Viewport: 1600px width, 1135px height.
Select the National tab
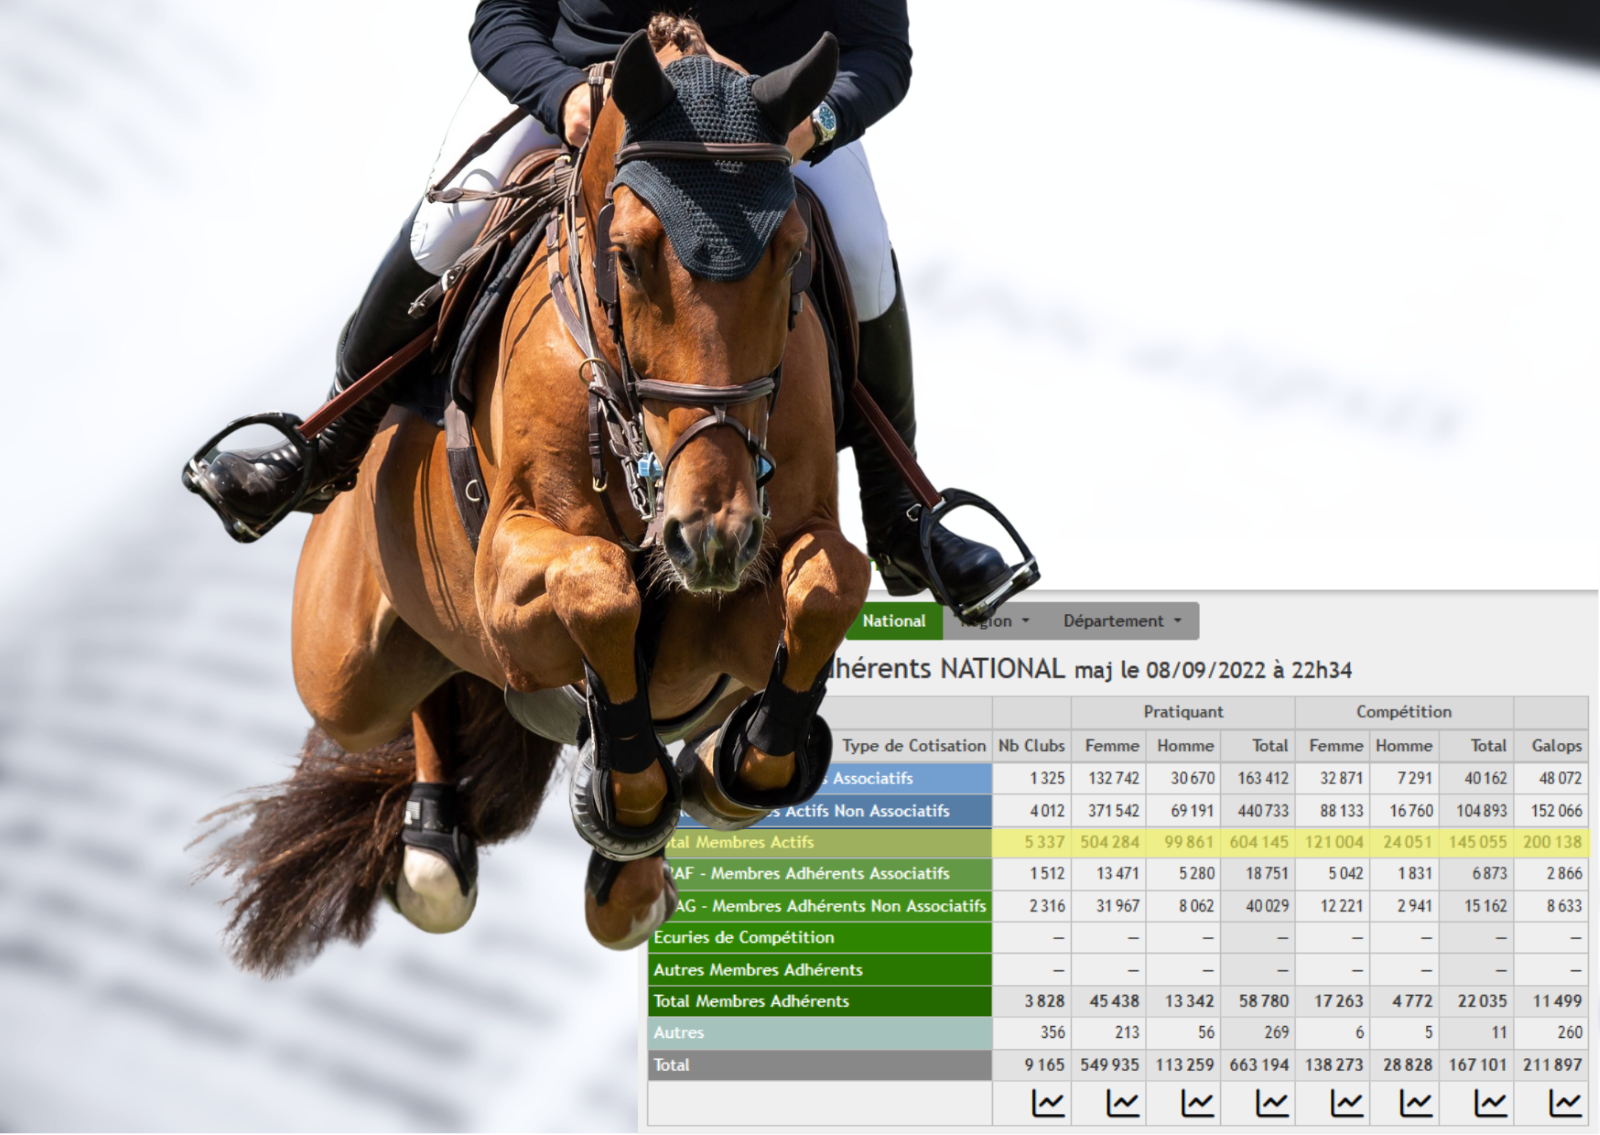point(894,621)
